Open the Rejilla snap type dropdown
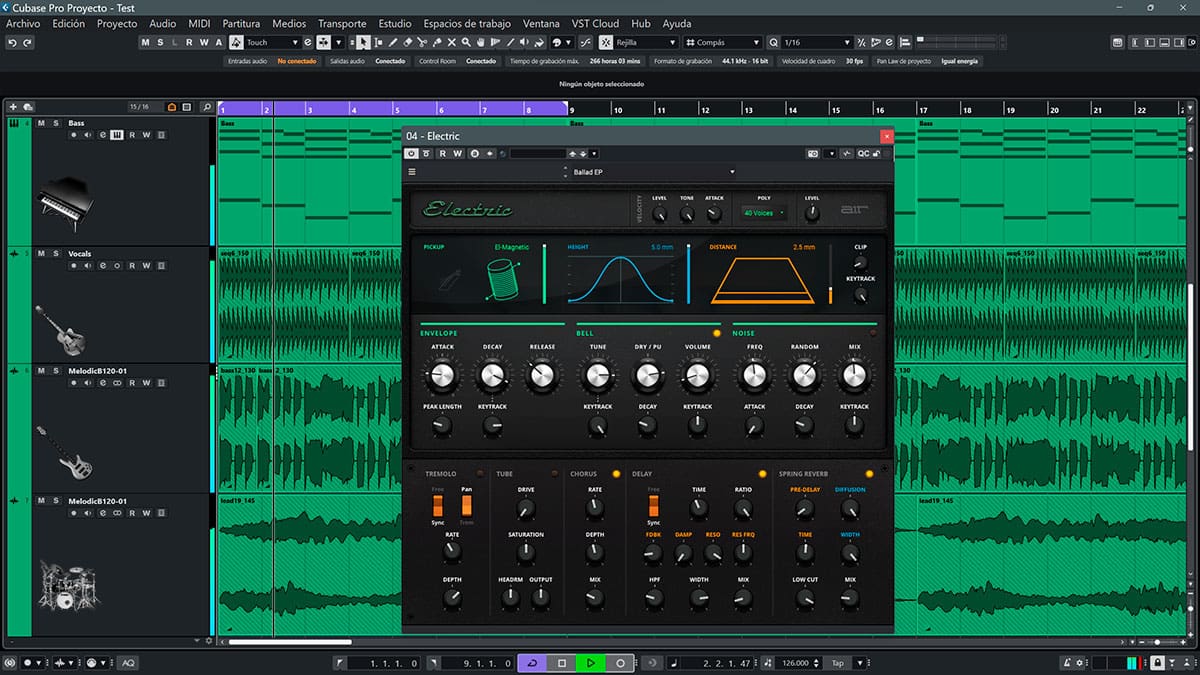1200x675 pixels. click(647, 43)
